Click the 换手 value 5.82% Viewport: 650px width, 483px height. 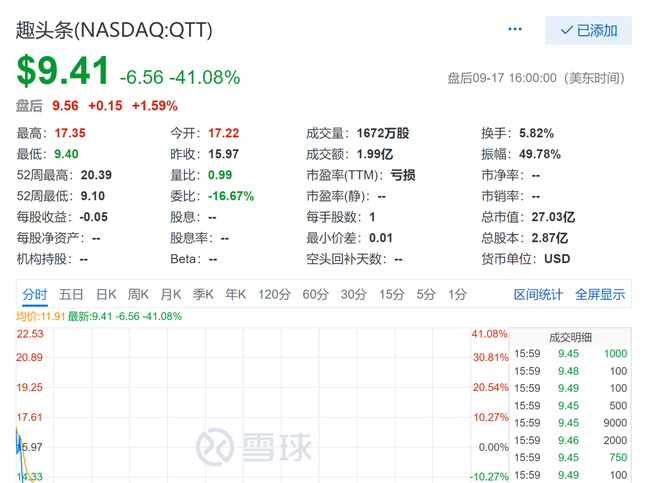536,133
